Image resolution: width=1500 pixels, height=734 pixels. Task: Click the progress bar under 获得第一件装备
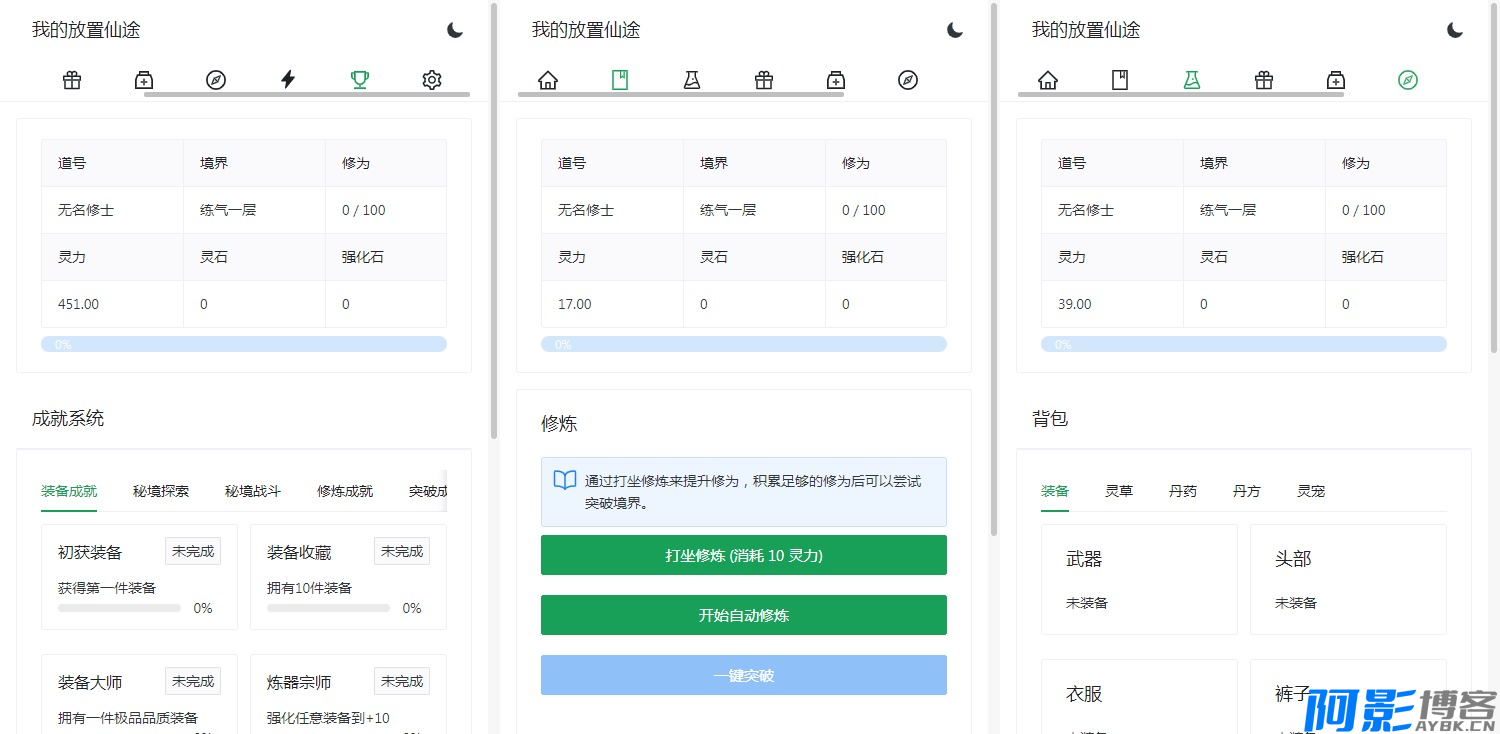(x=119, y=608)
